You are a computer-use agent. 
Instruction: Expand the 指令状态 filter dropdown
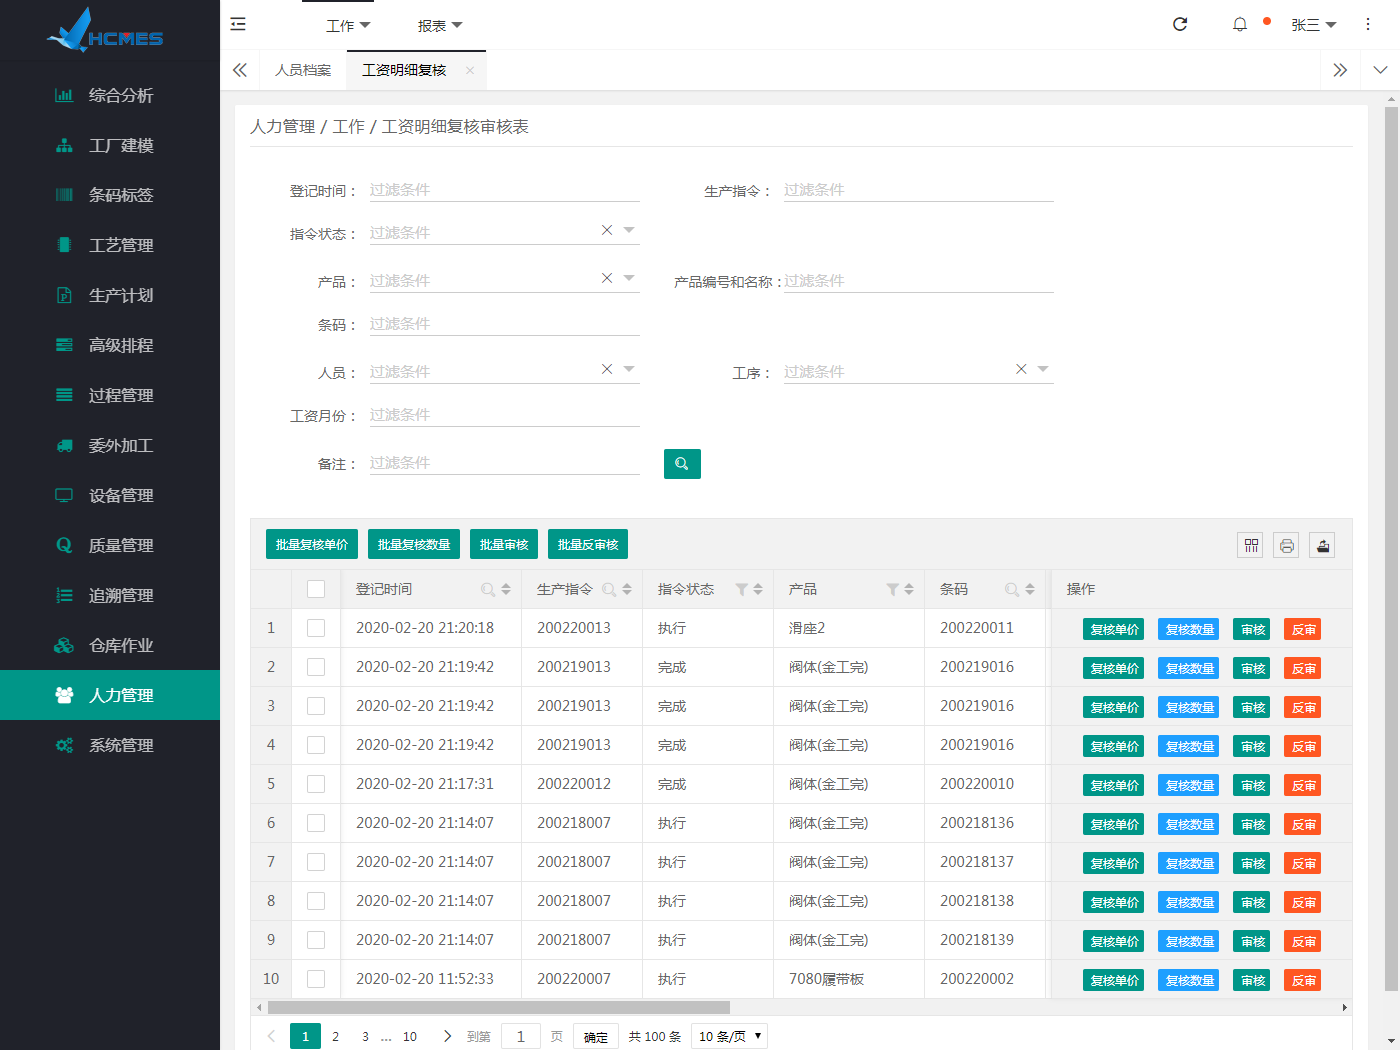[629, 230]
